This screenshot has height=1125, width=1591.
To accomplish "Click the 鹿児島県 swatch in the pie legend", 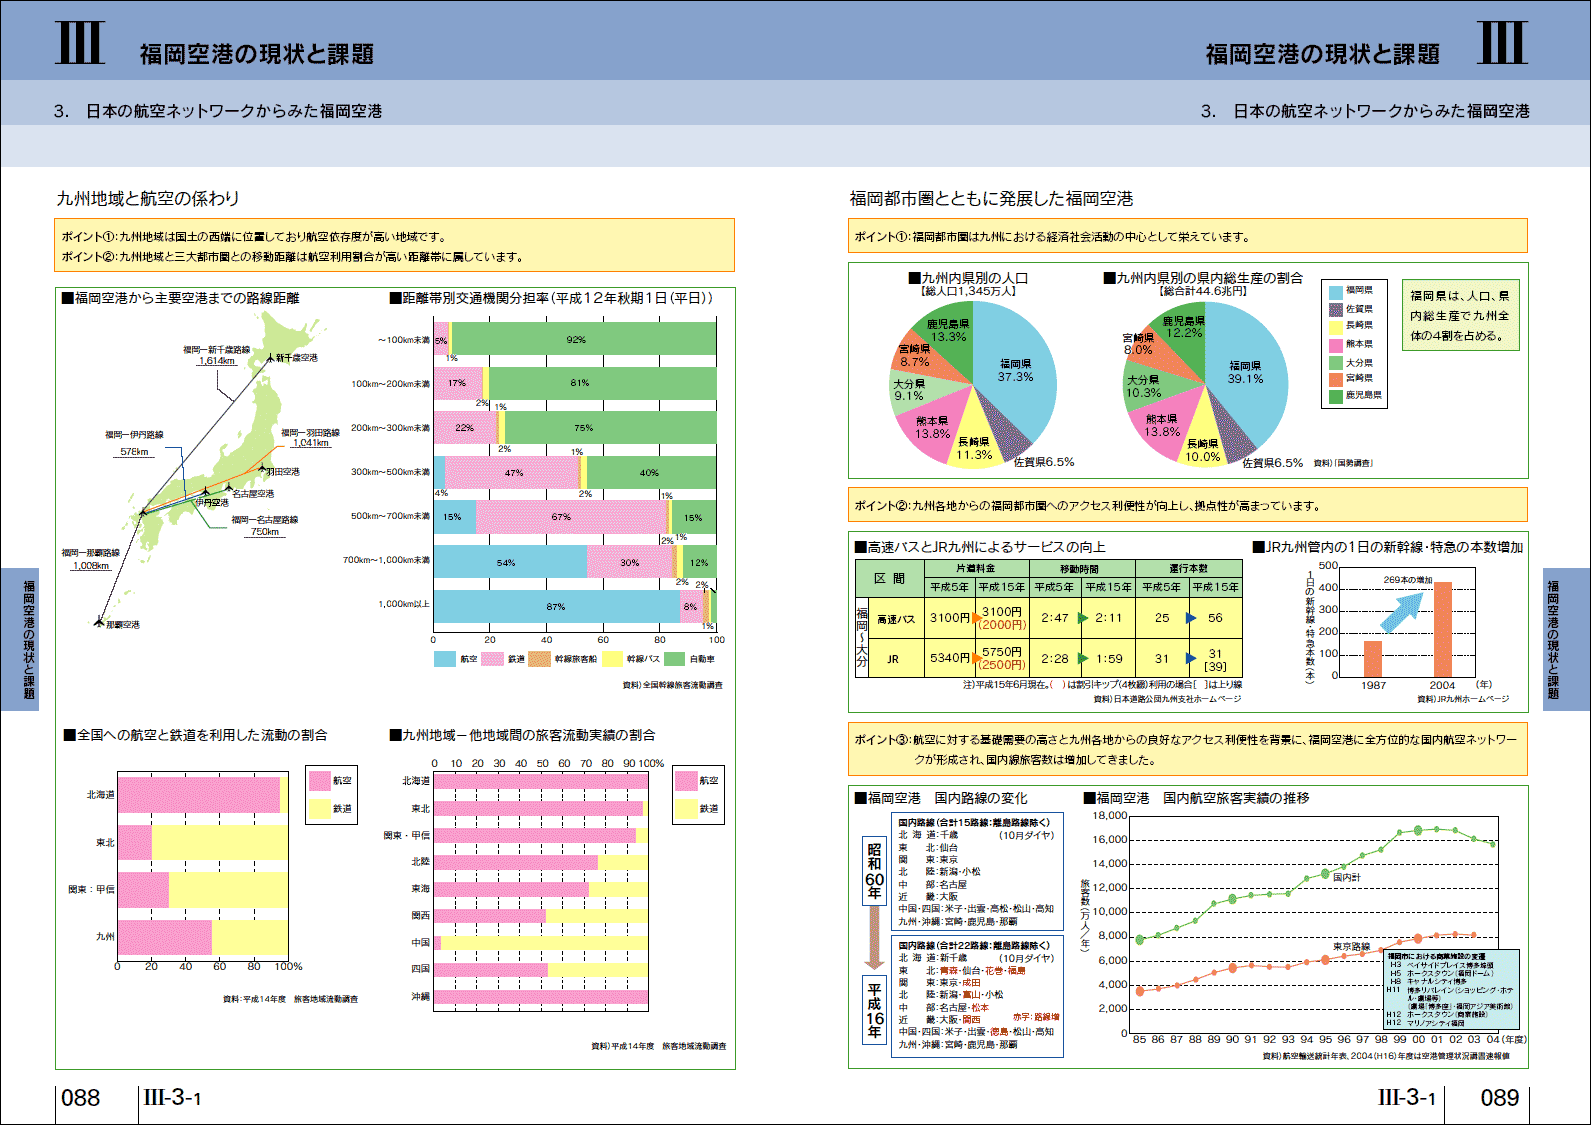I will [x=1335, y=396].
